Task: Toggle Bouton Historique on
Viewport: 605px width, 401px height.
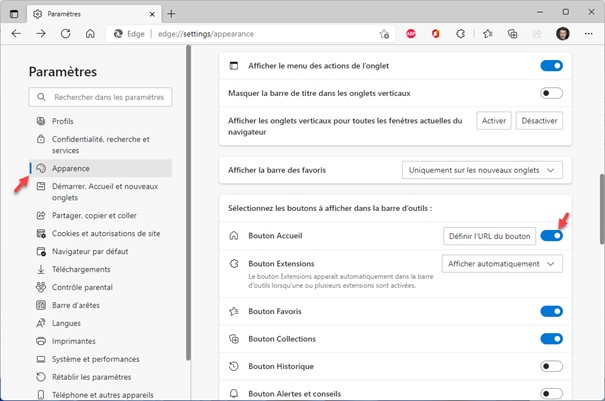Action: click(x=551, y=366)
